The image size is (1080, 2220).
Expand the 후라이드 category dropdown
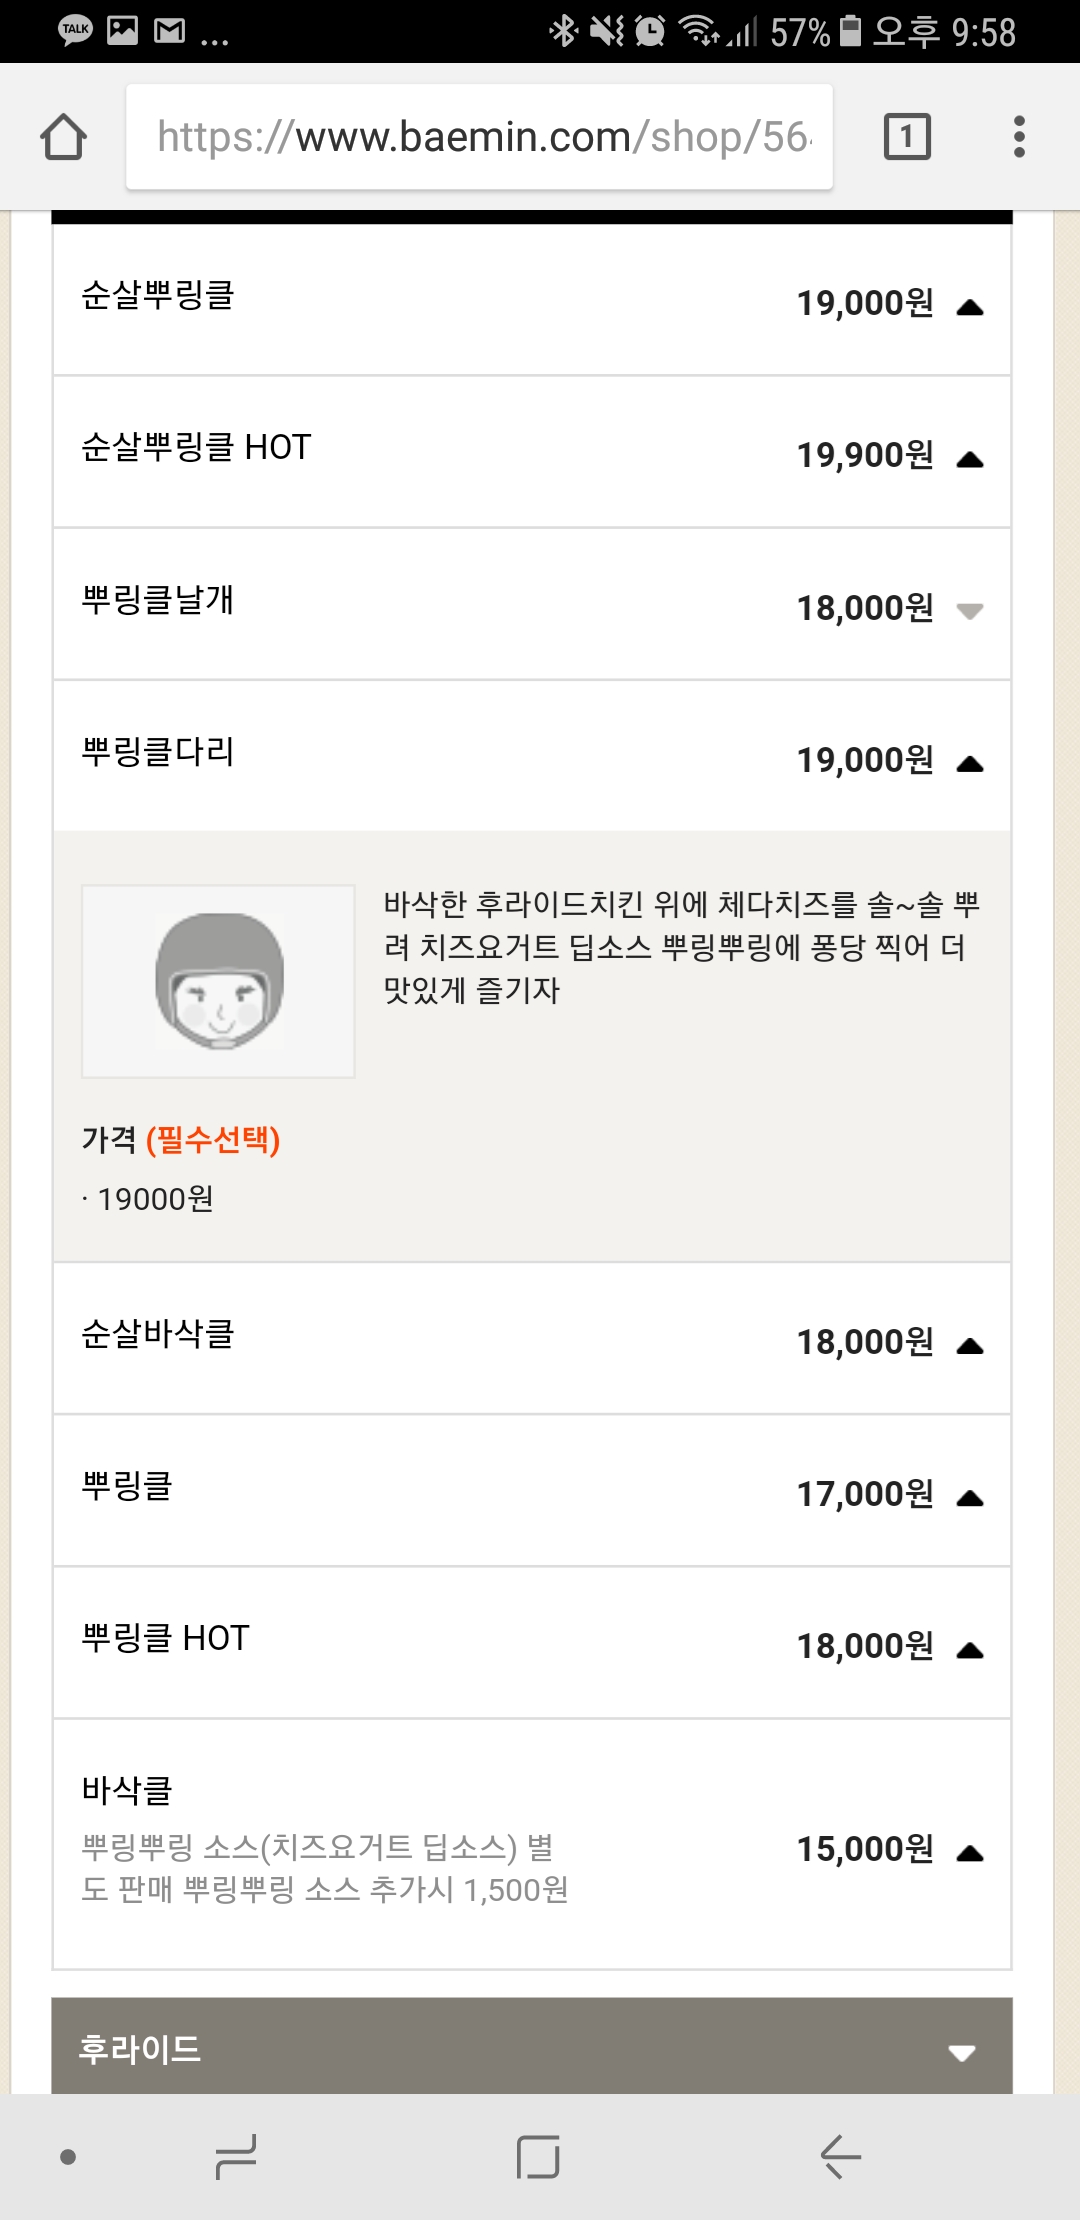(x=961, y=2052)
